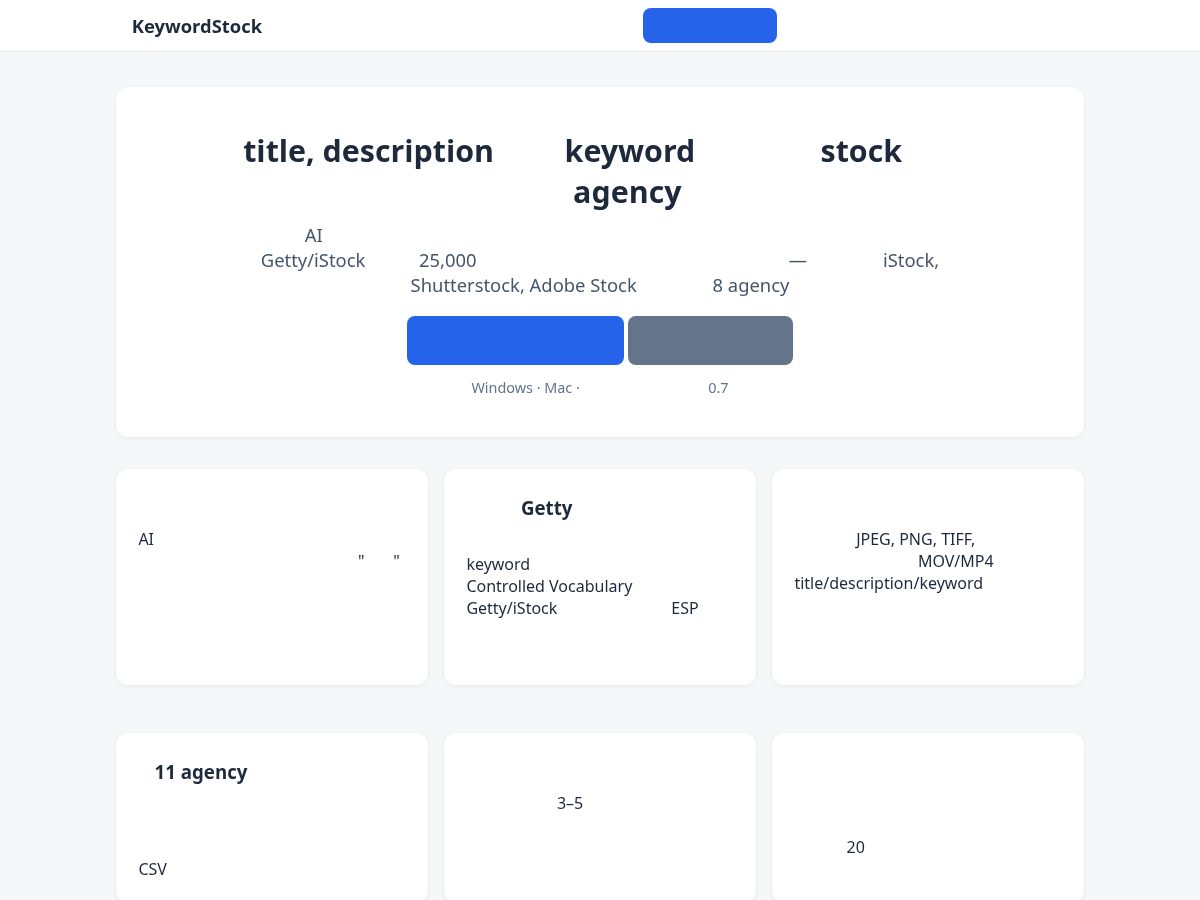Viewport: 1200px width, 900px height.
Task: Click the KeywordStock logo in the header
Action: 197,27
